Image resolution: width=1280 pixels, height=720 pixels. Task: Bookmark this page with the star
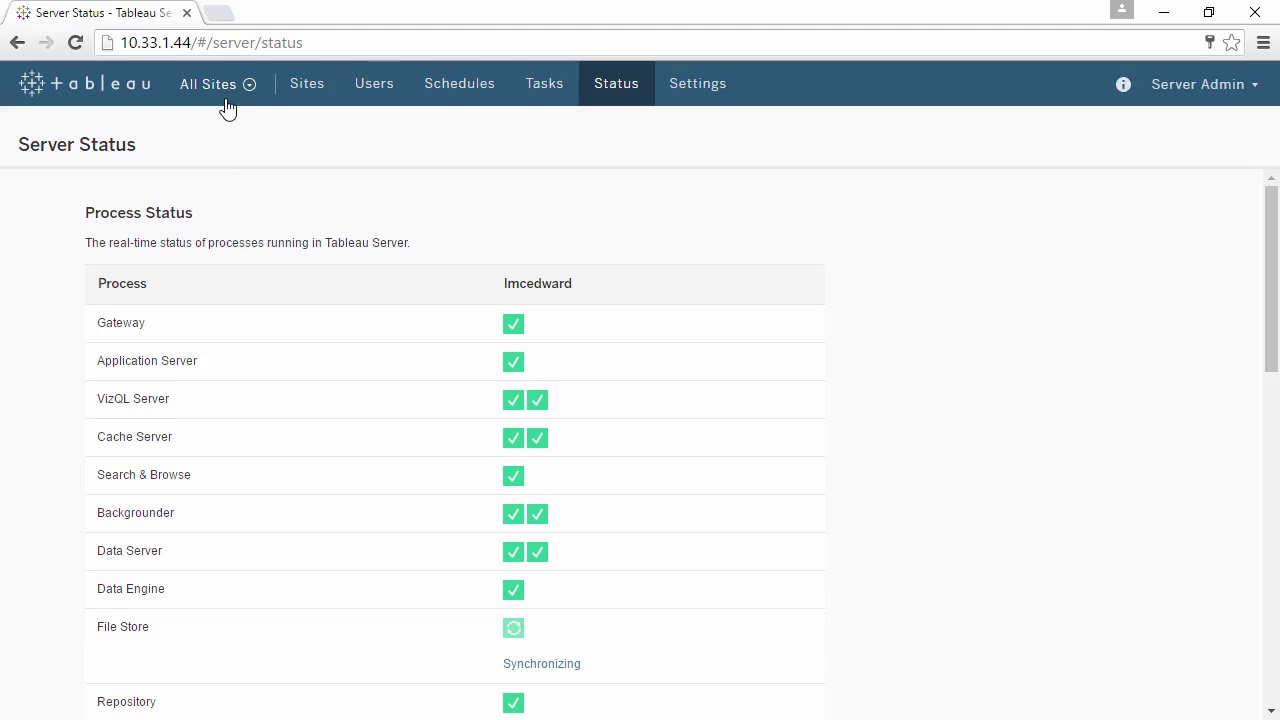click(1232, 43)
